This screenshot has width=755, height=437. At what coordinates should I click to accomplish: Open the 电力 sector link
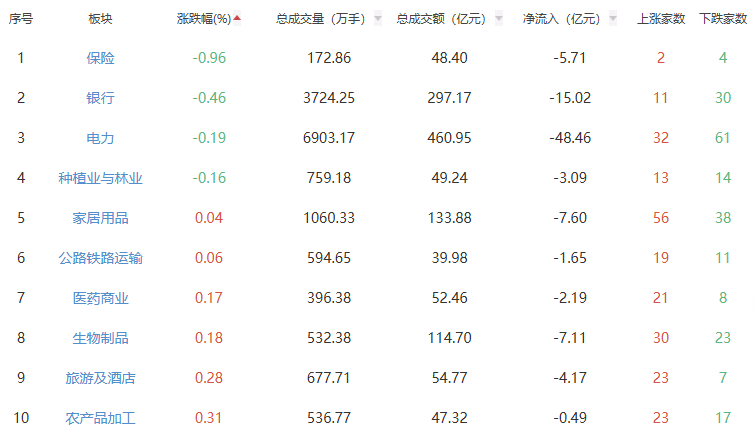click(100, 138)
